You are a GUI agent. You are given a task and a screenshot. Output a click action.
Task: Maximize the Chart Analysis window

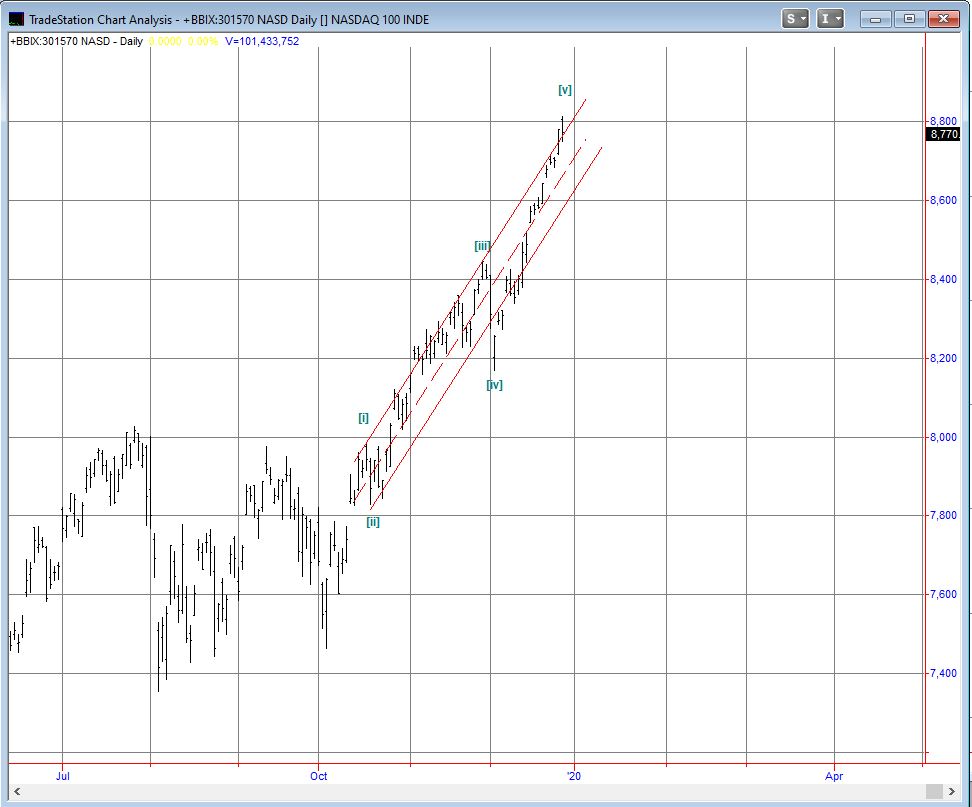(909, 18)
